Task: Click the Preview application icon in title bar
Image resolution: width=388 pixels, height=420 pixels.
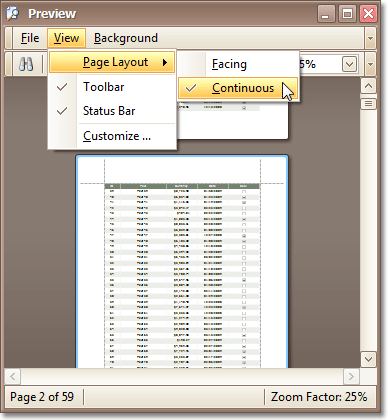Action: [x=13, y=13]
